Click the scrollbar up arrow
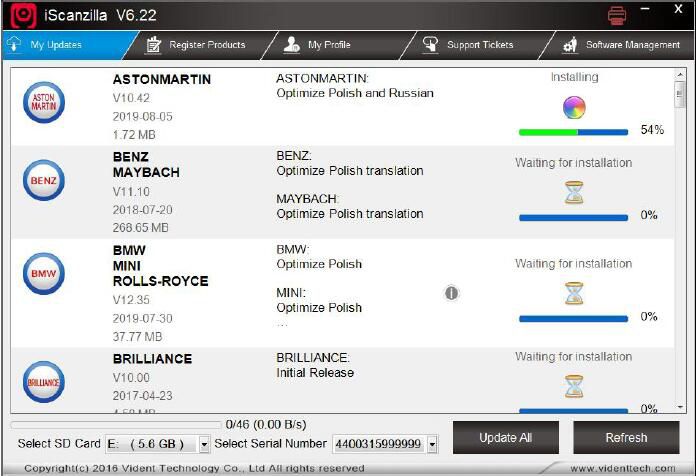 coord(679,74)
